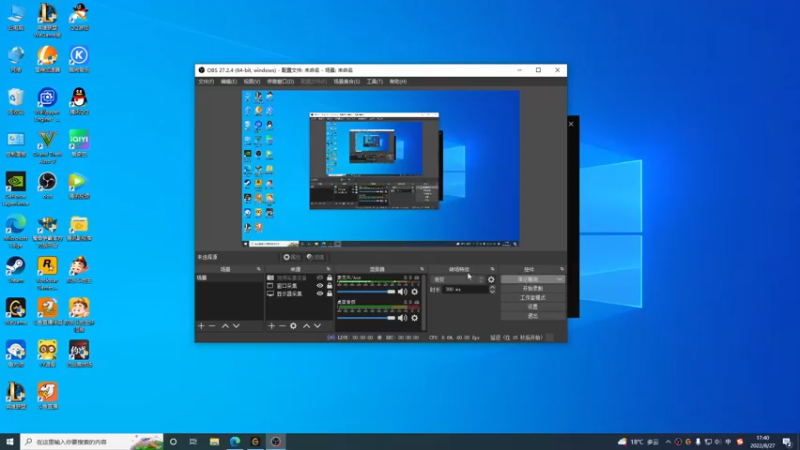Screen dimensions: 800x450
Task: Open the Tools (T) menu in OBS
Action: 374,82
